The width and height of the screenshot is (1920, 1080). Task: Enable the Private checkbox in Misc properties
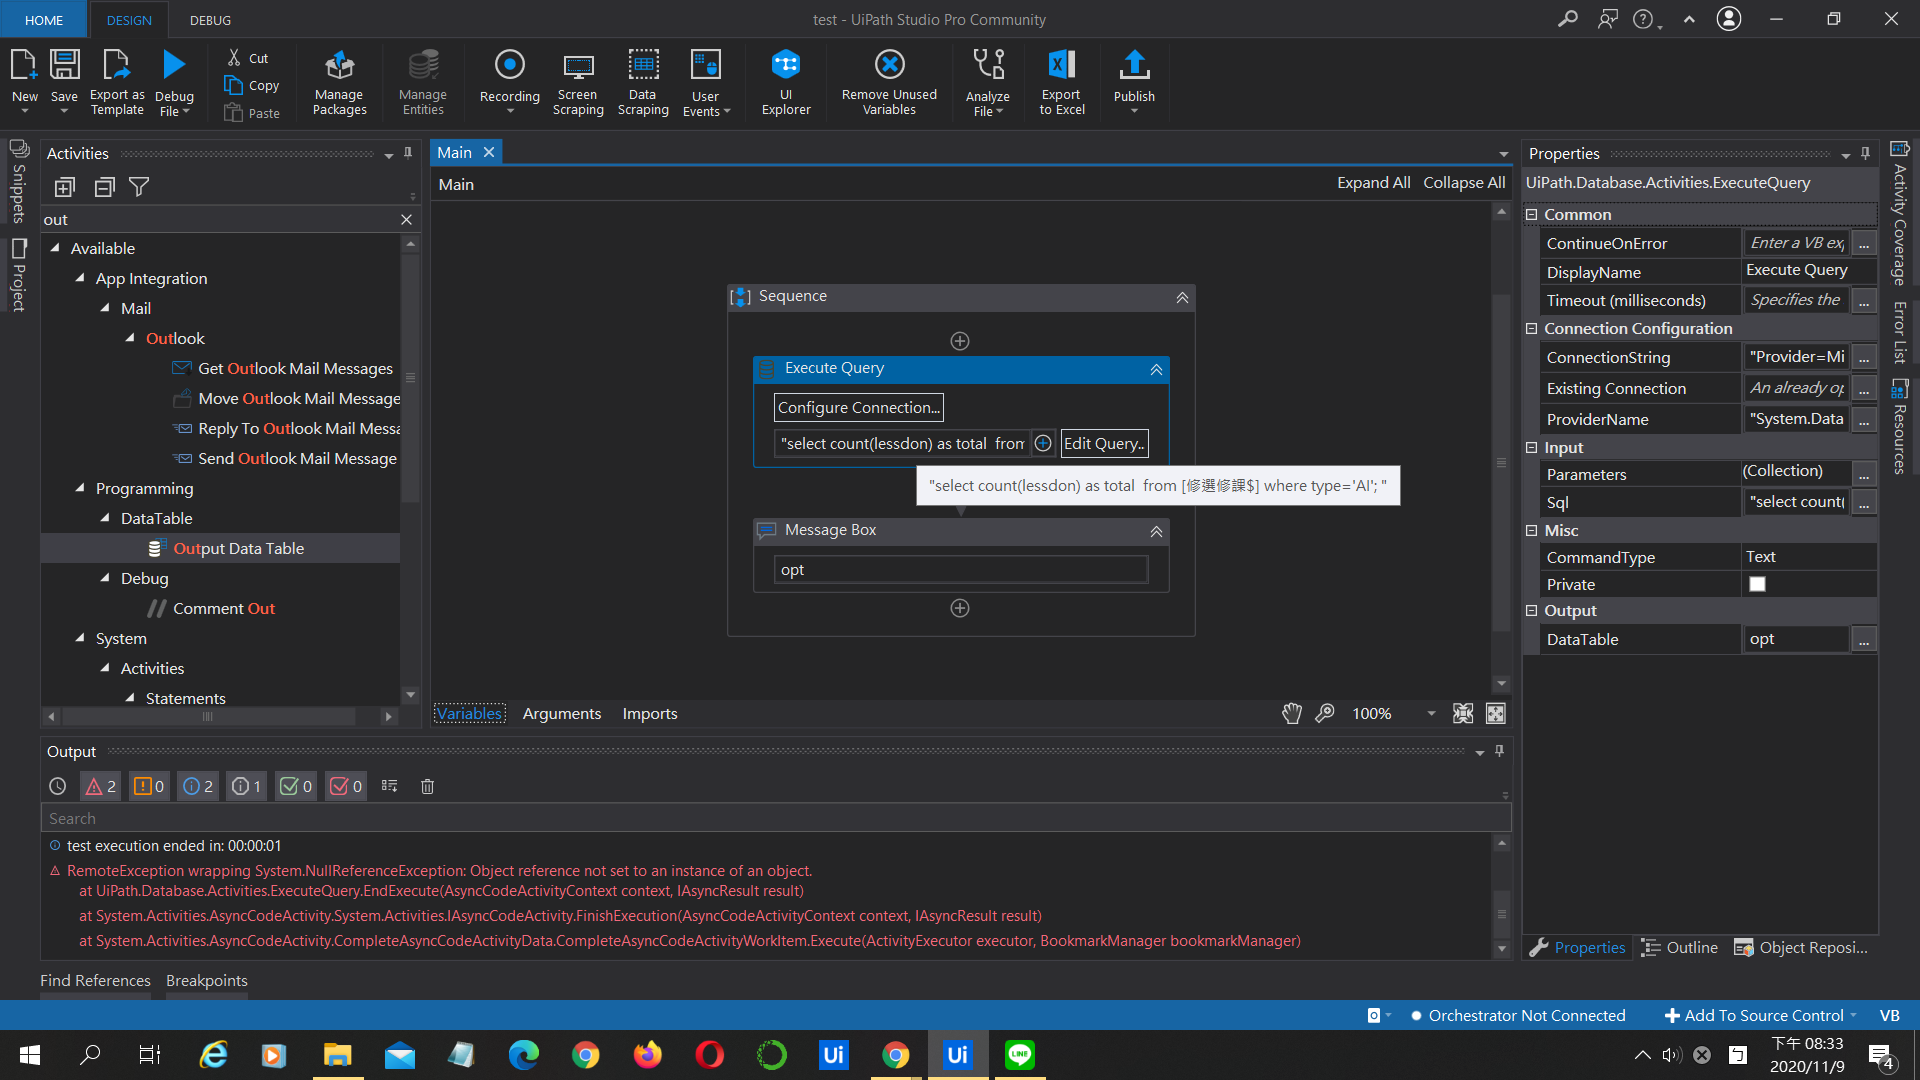[1757, 584]
